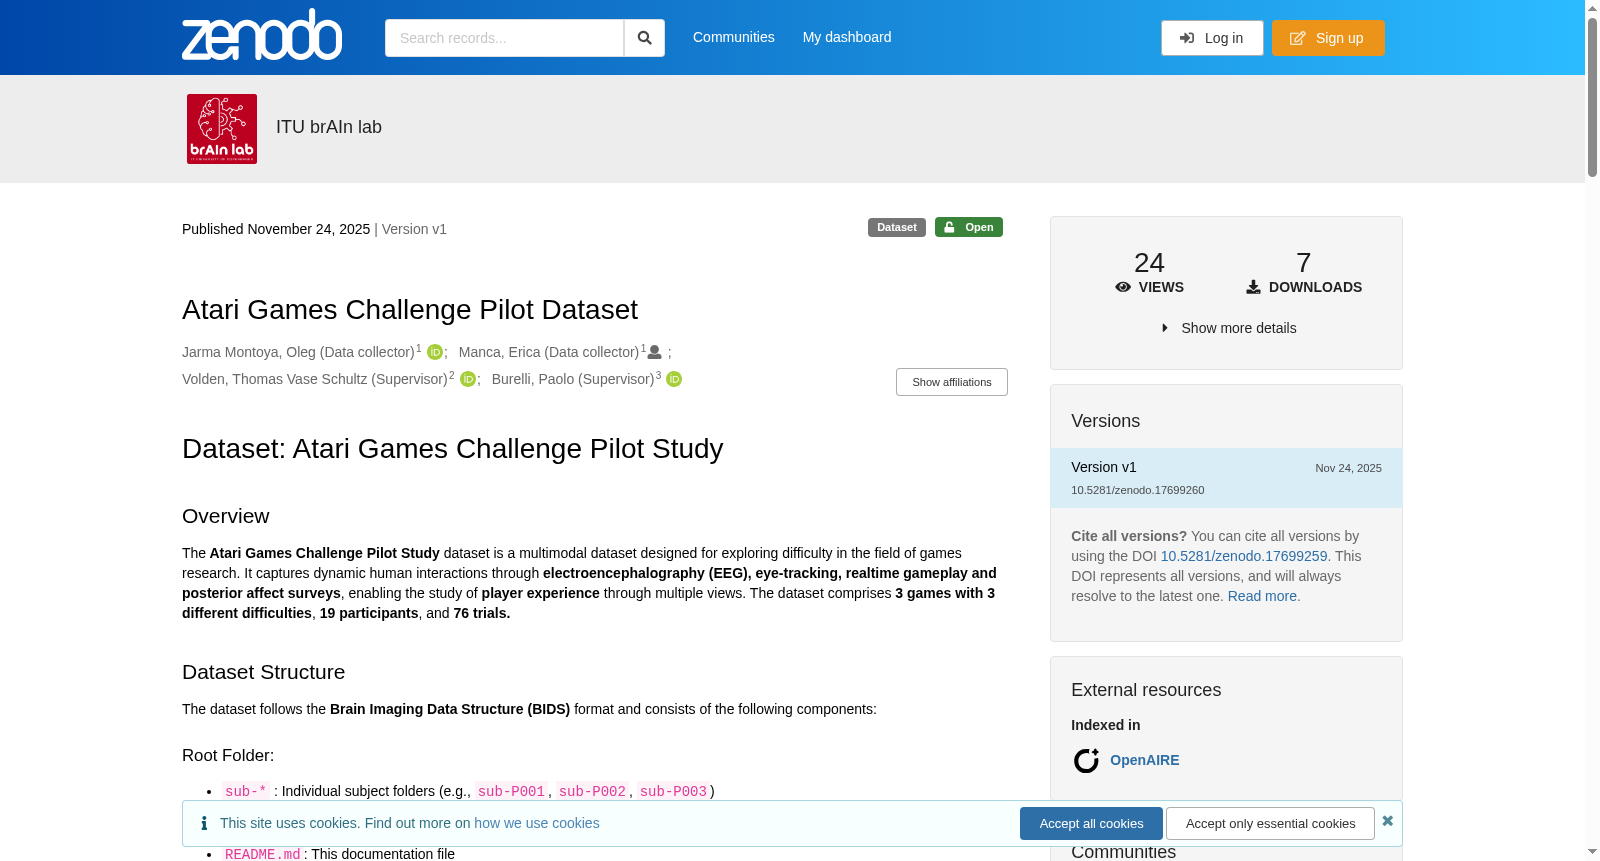This screenshot has height=861, width=1600.
Task: Open ORCID icon for Burelli, Paolo
Action: point(674,379)
